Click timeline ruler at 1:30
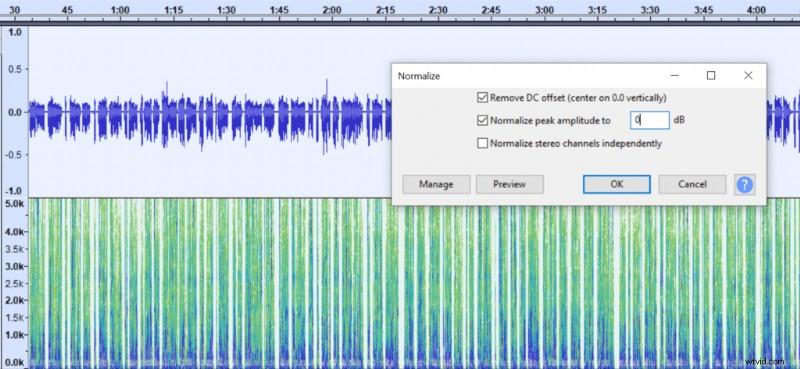 (x=226, y=10)
